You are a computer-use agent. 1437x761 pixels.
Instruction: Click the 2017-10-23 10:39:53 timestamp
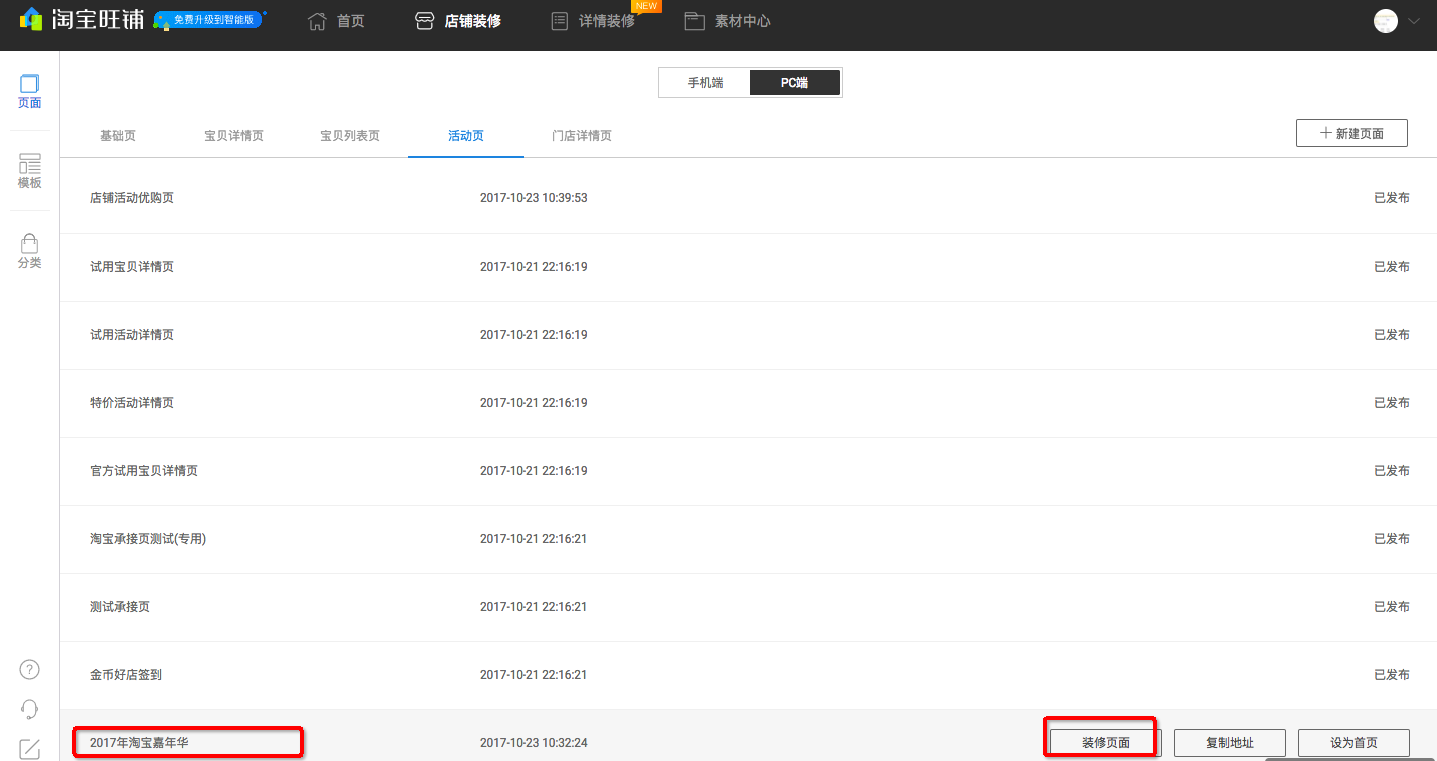point(534,198)
